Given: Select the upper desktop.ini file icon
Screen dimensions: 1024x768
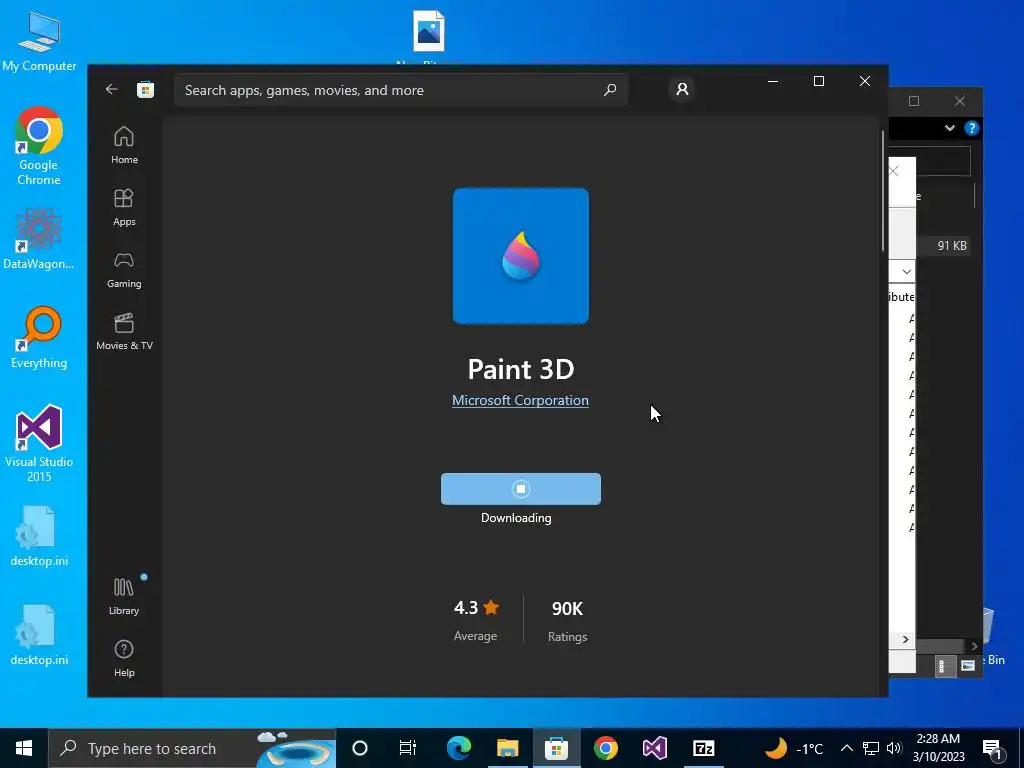Looking at the screenshot, I should click(39, 536).
